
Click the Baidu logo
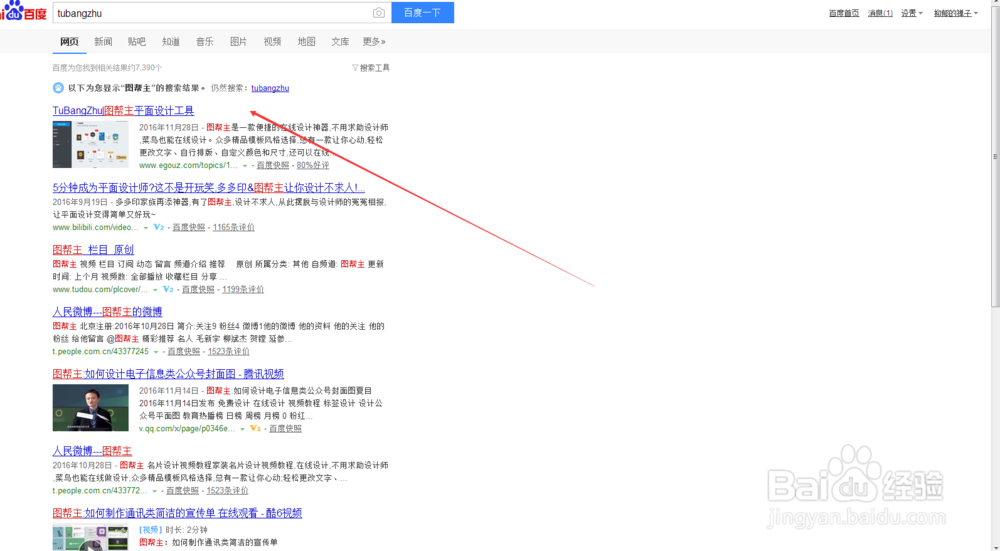24,11
